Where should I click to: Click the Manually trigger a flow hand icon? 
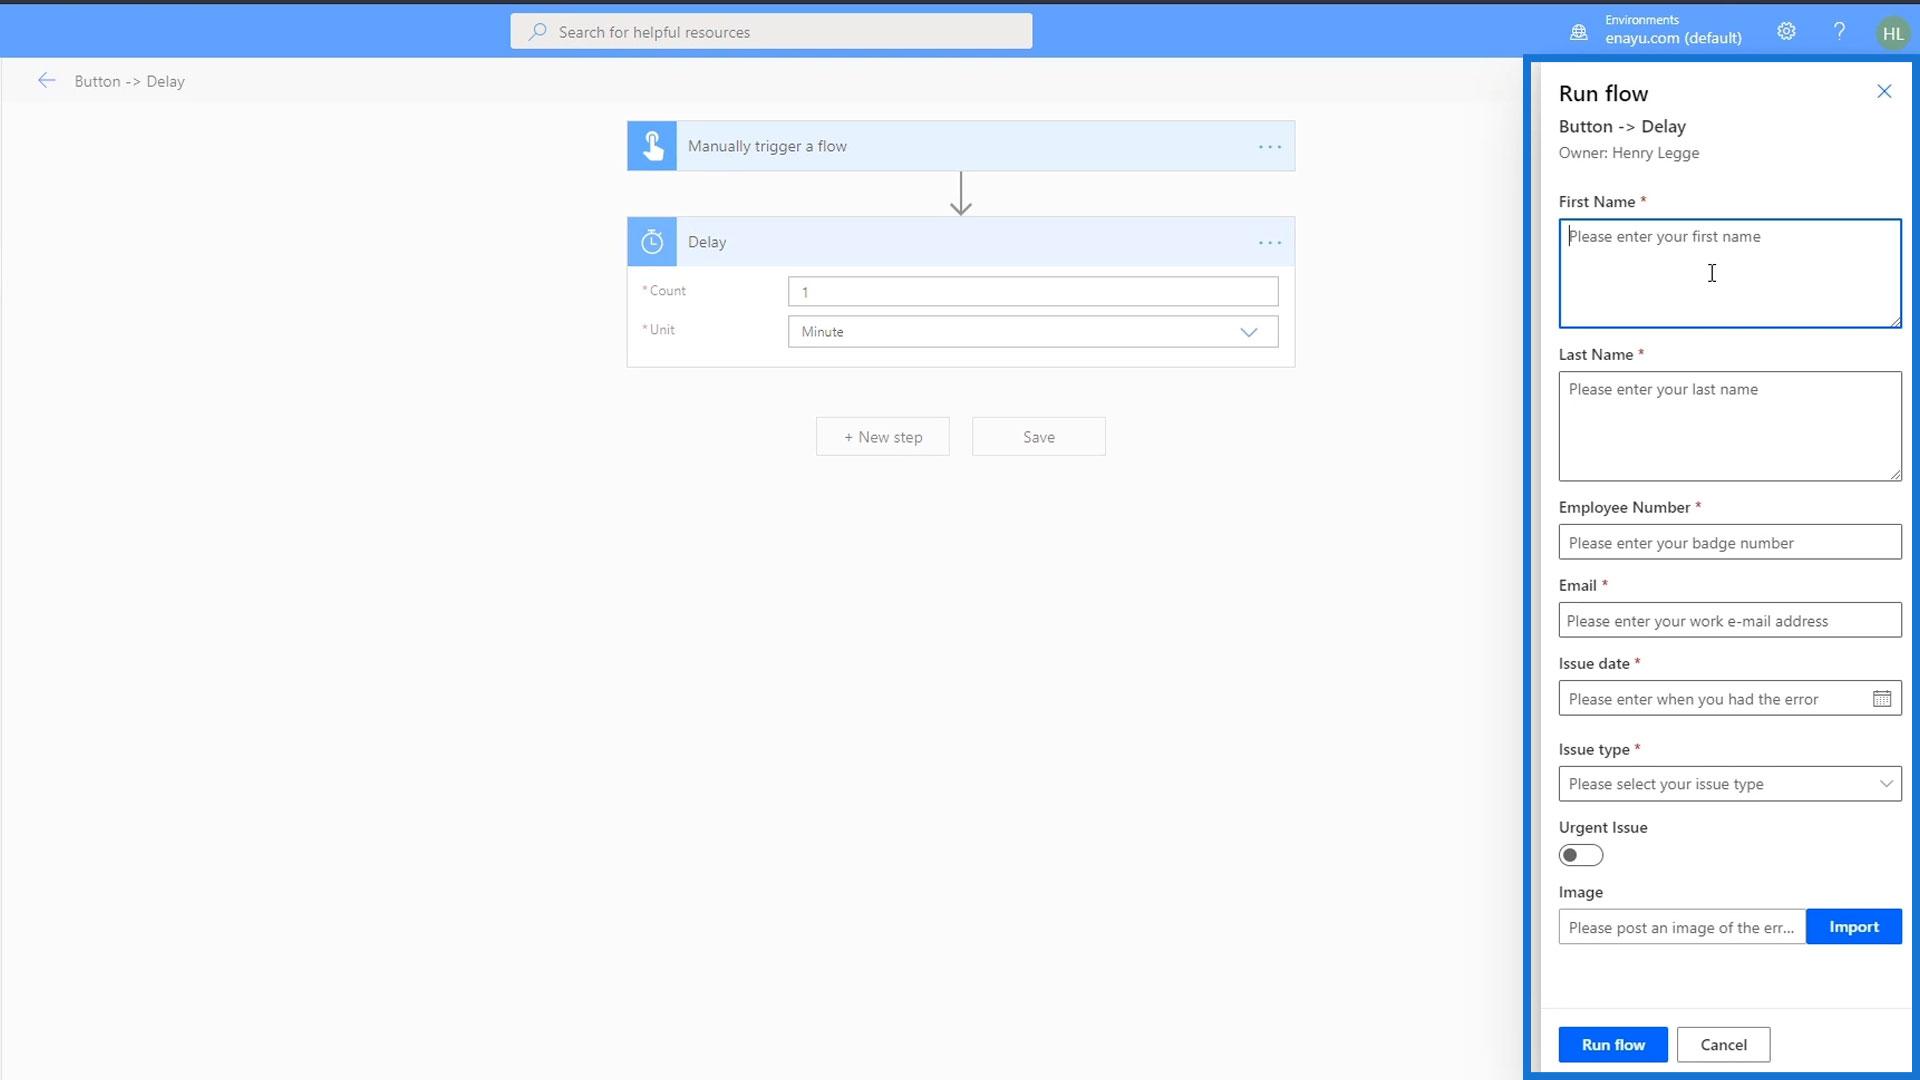coord(652,146)
